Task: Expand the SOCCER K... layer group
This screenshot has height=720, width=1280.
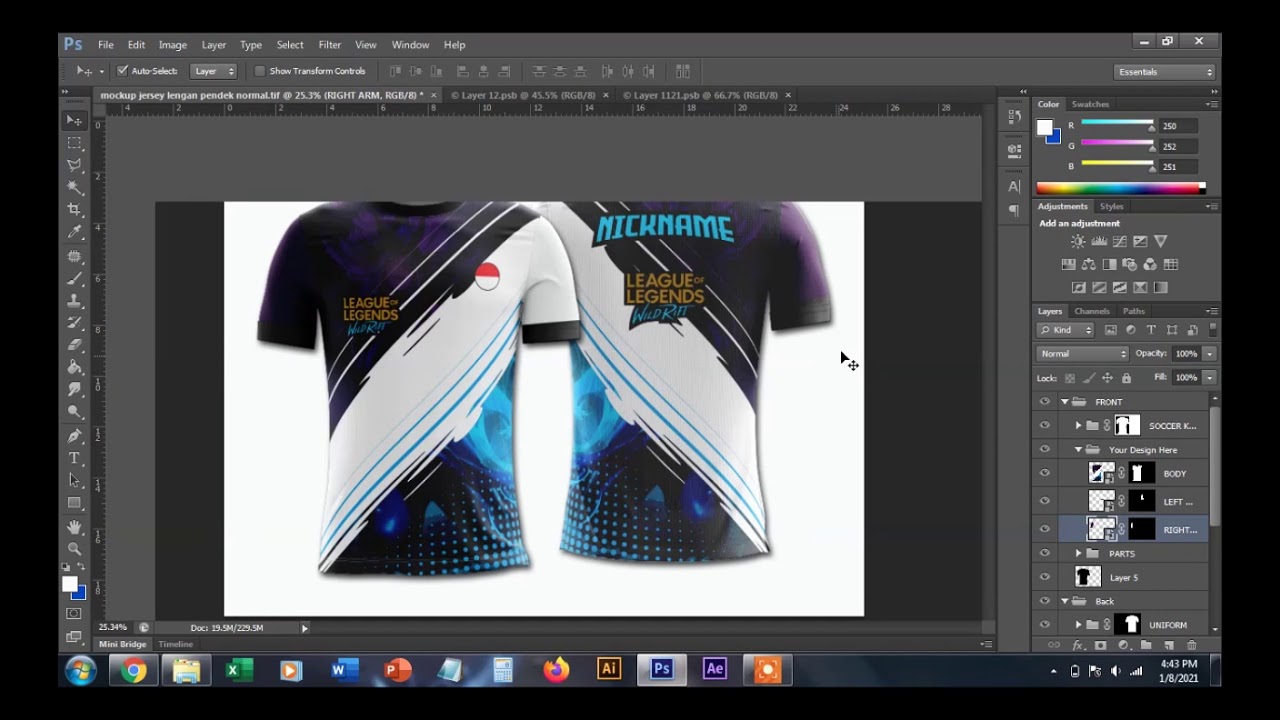Action: [x=1078, y=426]
